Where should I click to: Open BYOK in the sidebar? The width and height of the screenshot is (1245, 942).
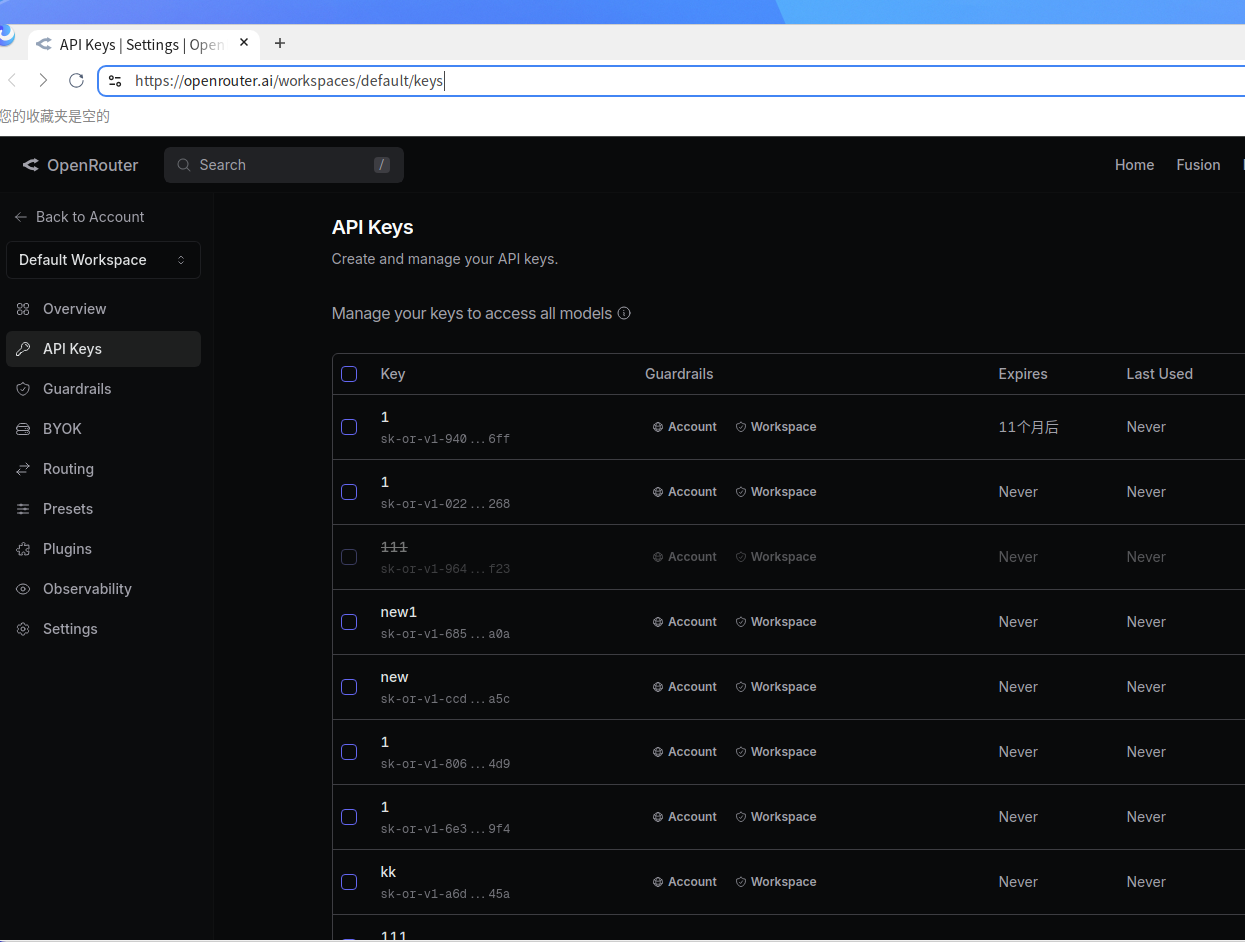103,429
